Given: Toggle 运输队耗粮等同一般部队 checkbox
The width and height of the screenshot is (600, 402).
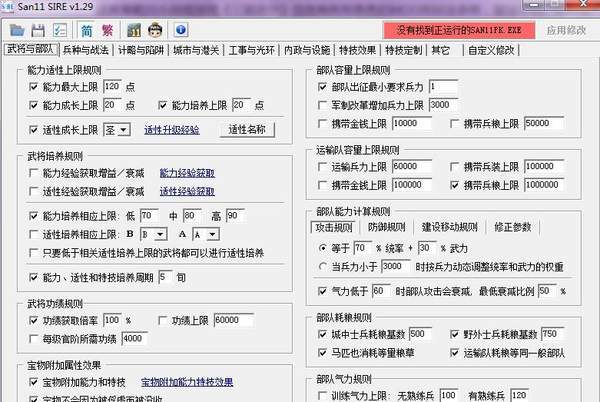Looking at the screenshot, I should point(454,352).
